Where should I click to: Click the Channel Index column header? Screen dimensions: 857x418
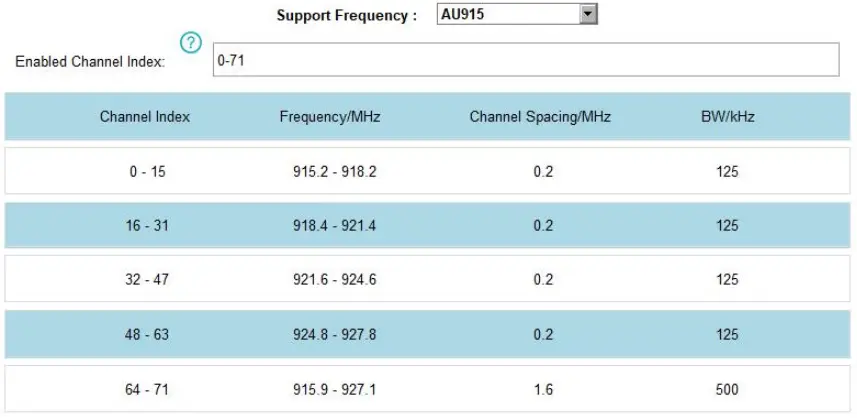145,117
